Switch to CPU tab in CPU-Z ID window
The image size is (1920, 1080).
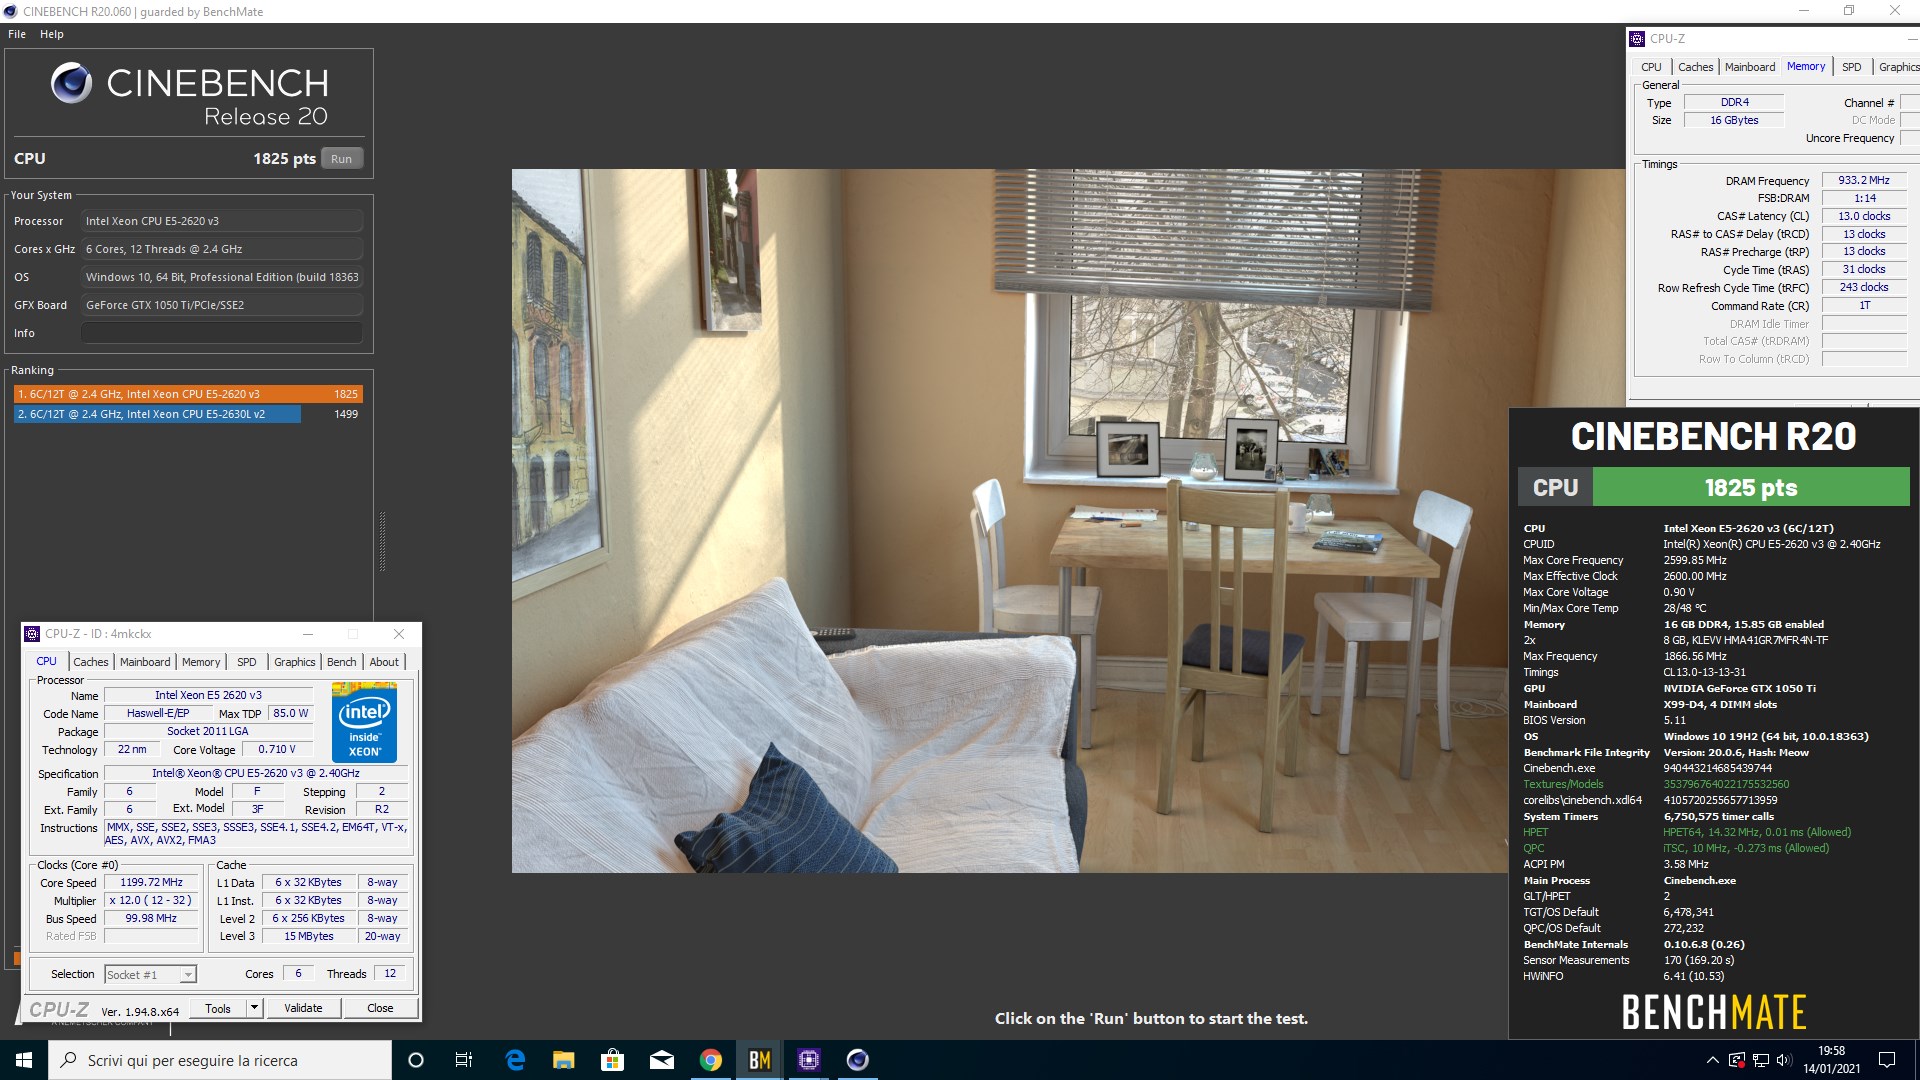[x=46, y=662]
